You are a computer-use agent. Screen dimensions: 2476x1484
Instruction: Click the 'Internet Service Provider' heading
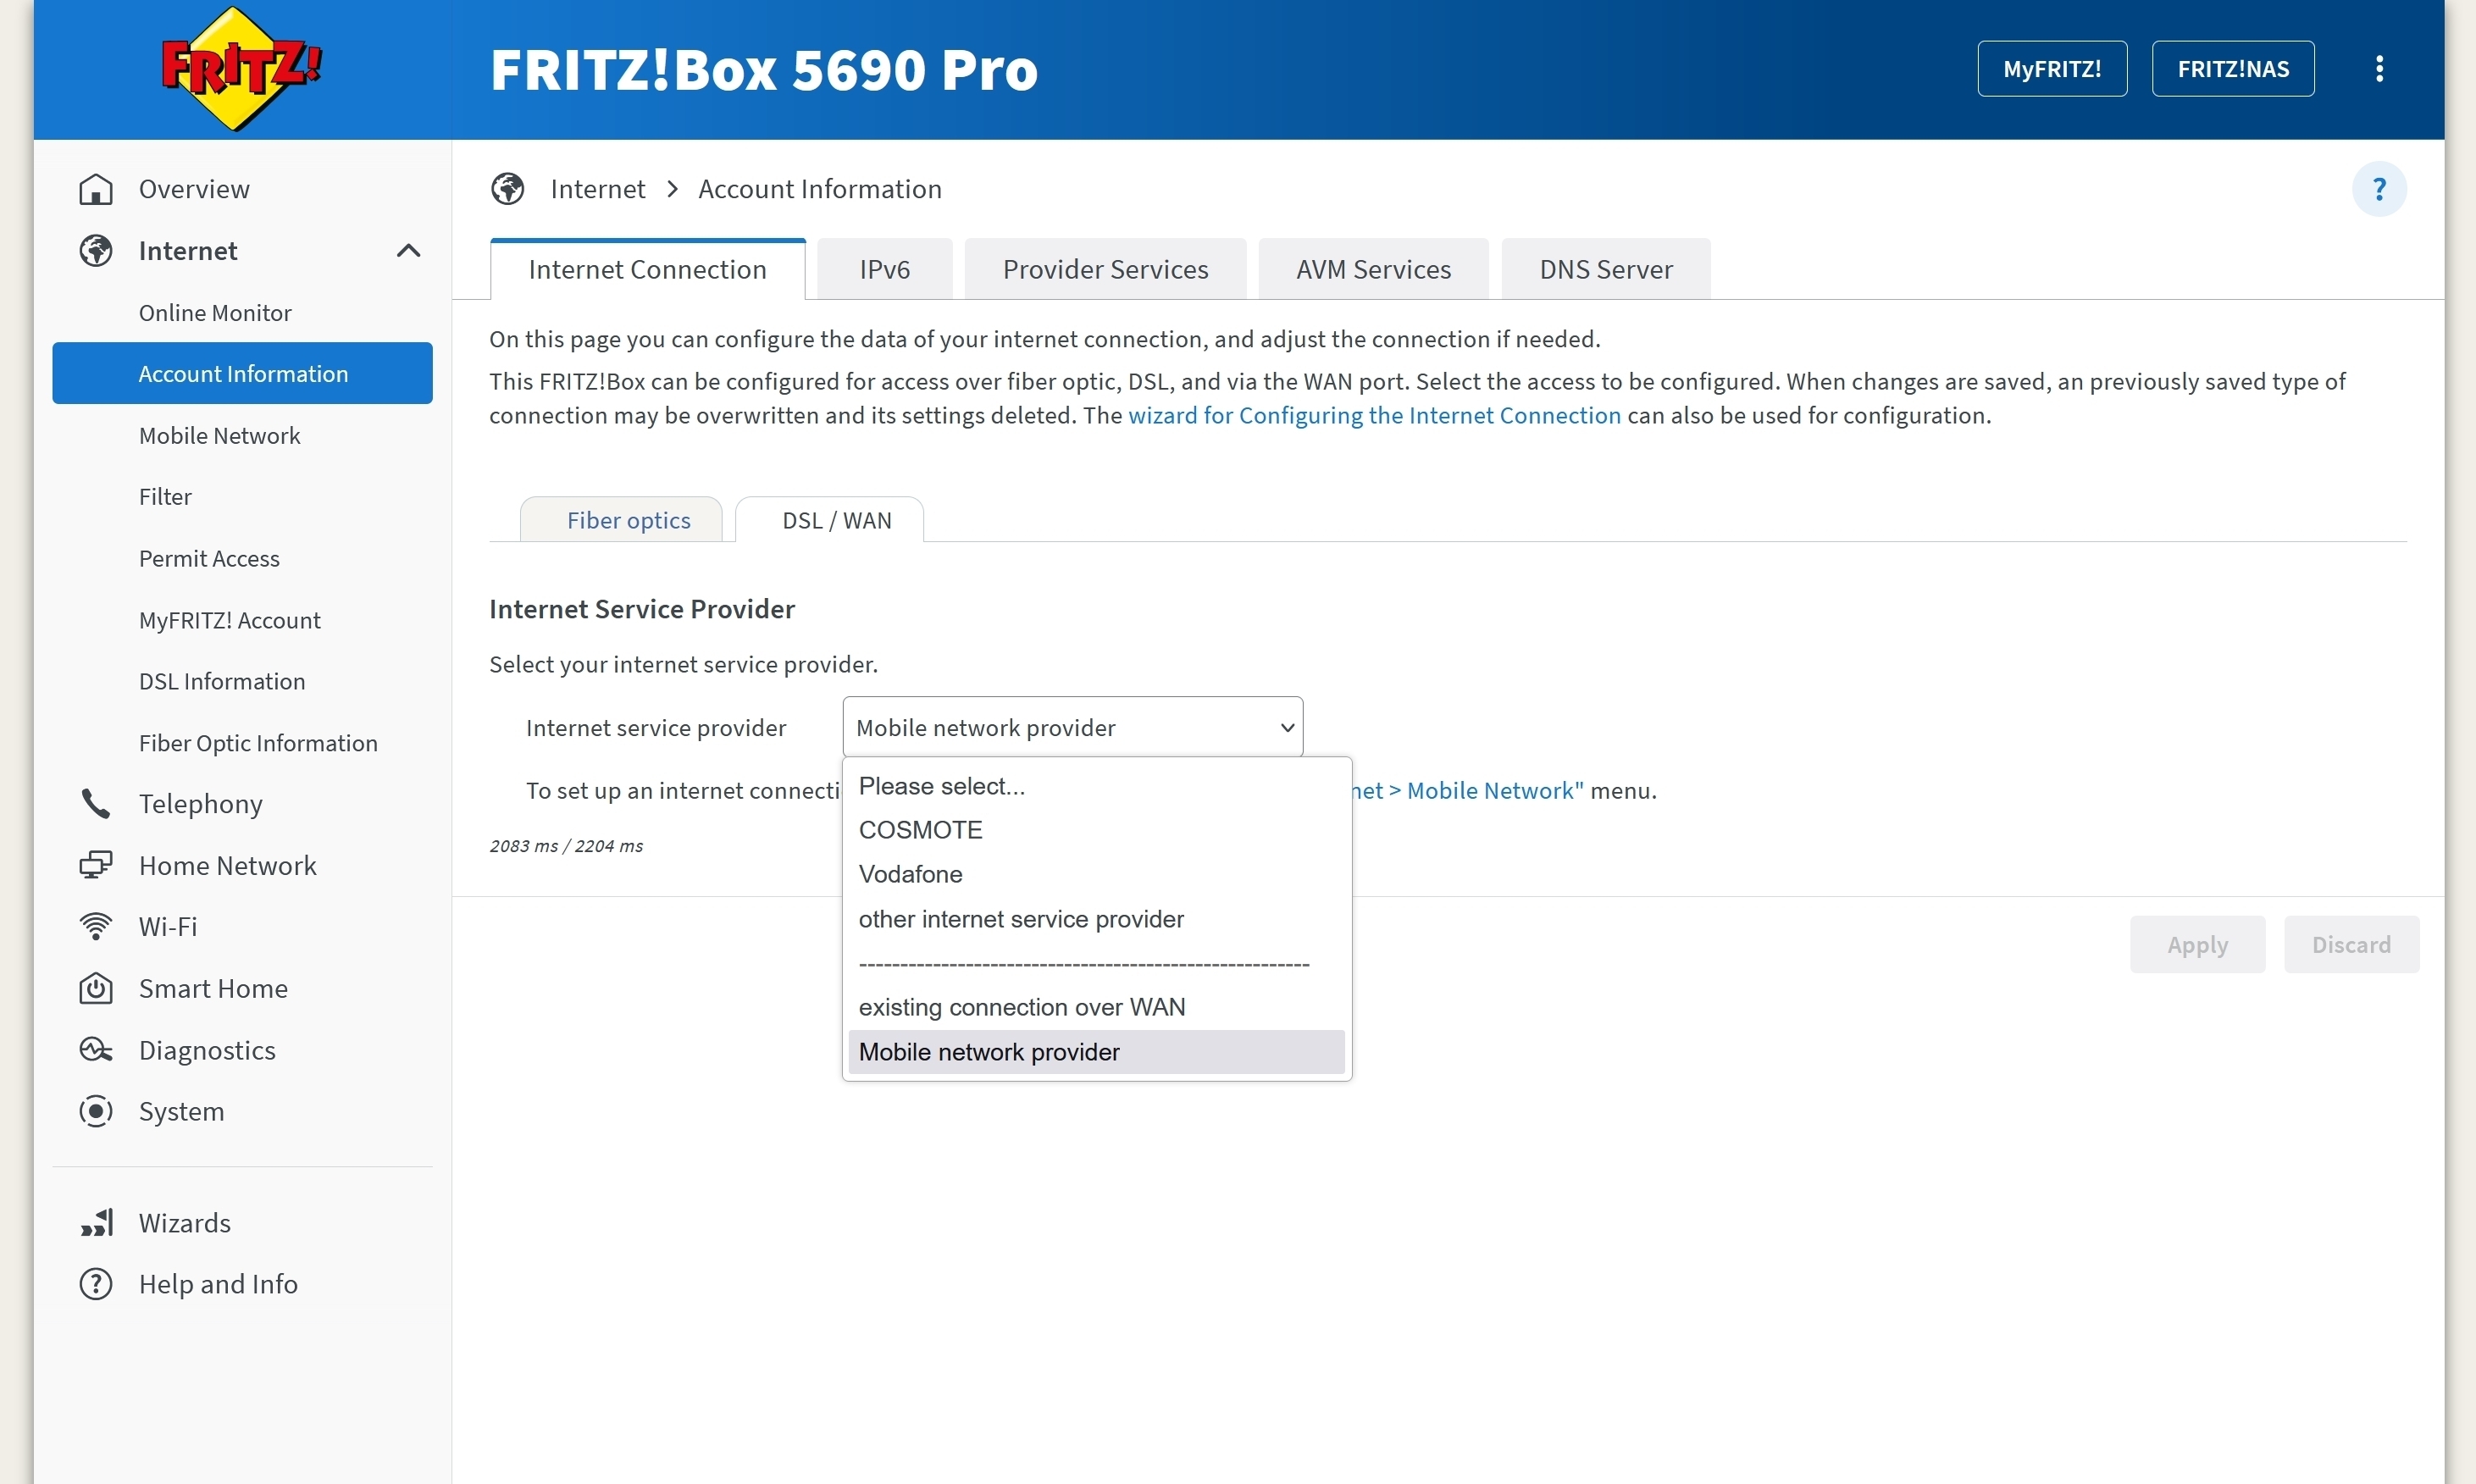642,609
